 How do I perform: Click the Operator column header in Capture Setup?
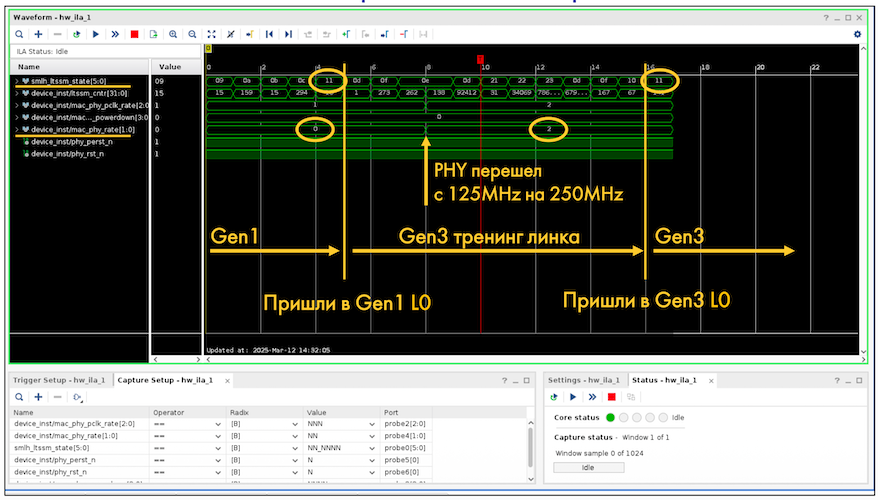pyautogui.click(x=188, y=412)
